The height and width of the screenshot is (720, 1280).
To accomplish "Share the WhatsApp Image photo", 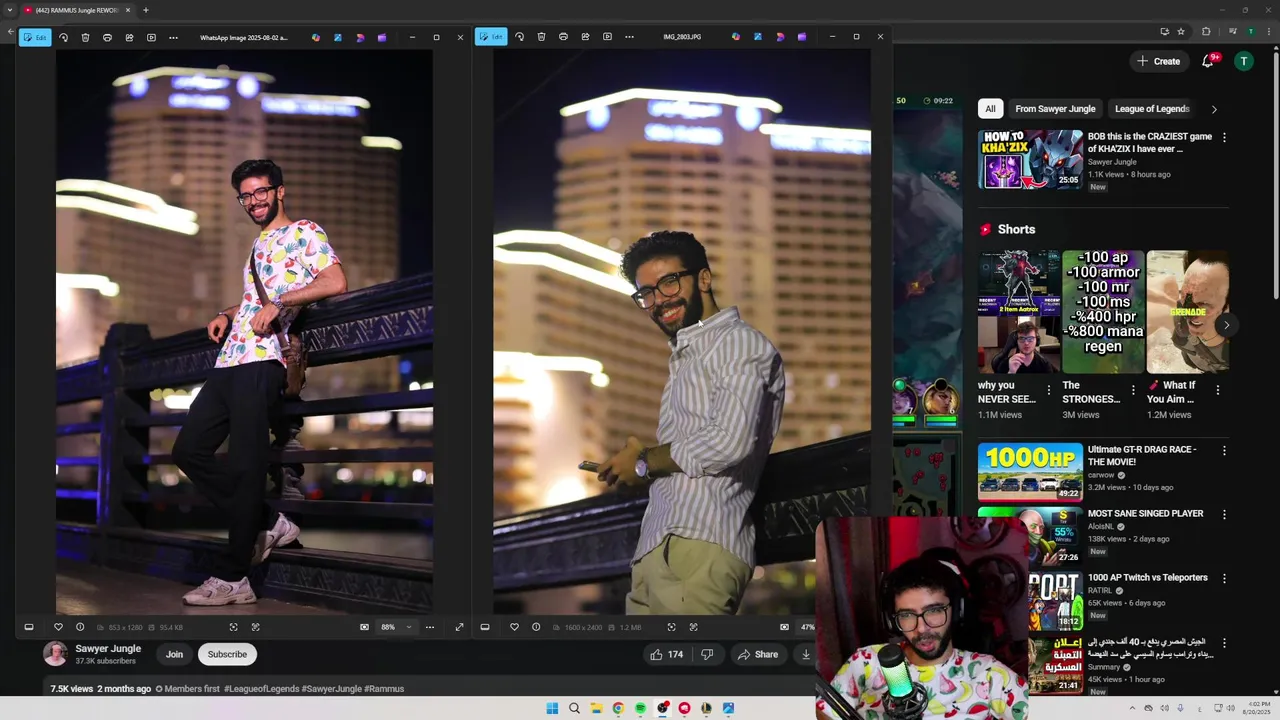I will [129, 37].
